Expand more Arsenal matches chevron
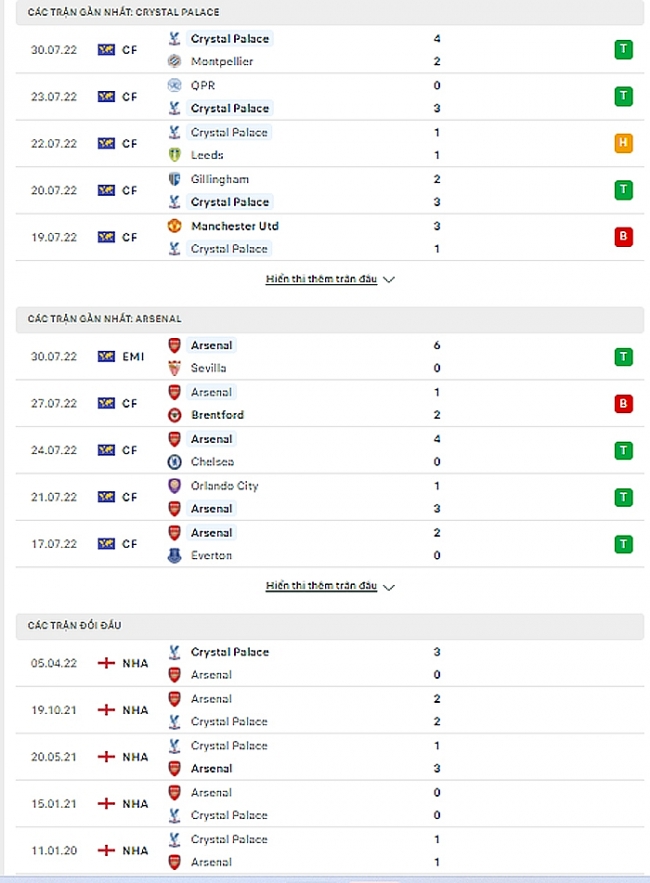 pos(389,587)
